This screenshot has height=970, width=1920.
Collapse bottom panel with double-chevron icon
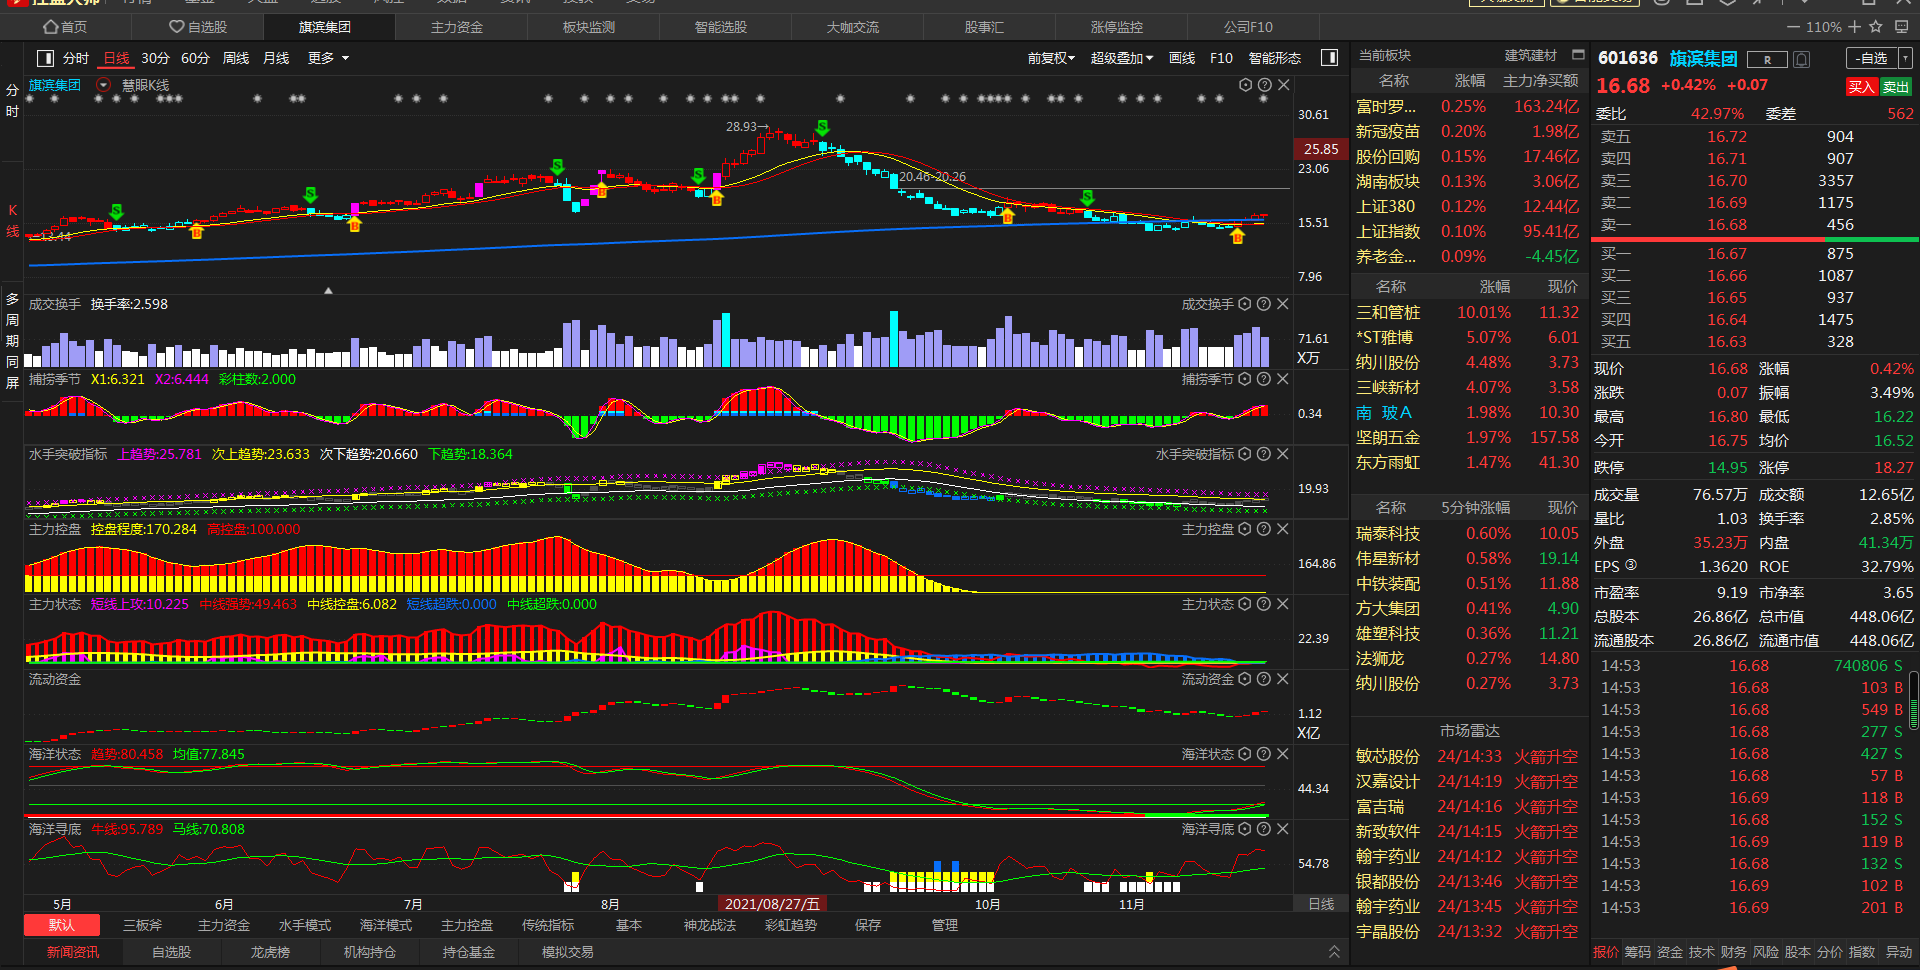click(1334, 952)
